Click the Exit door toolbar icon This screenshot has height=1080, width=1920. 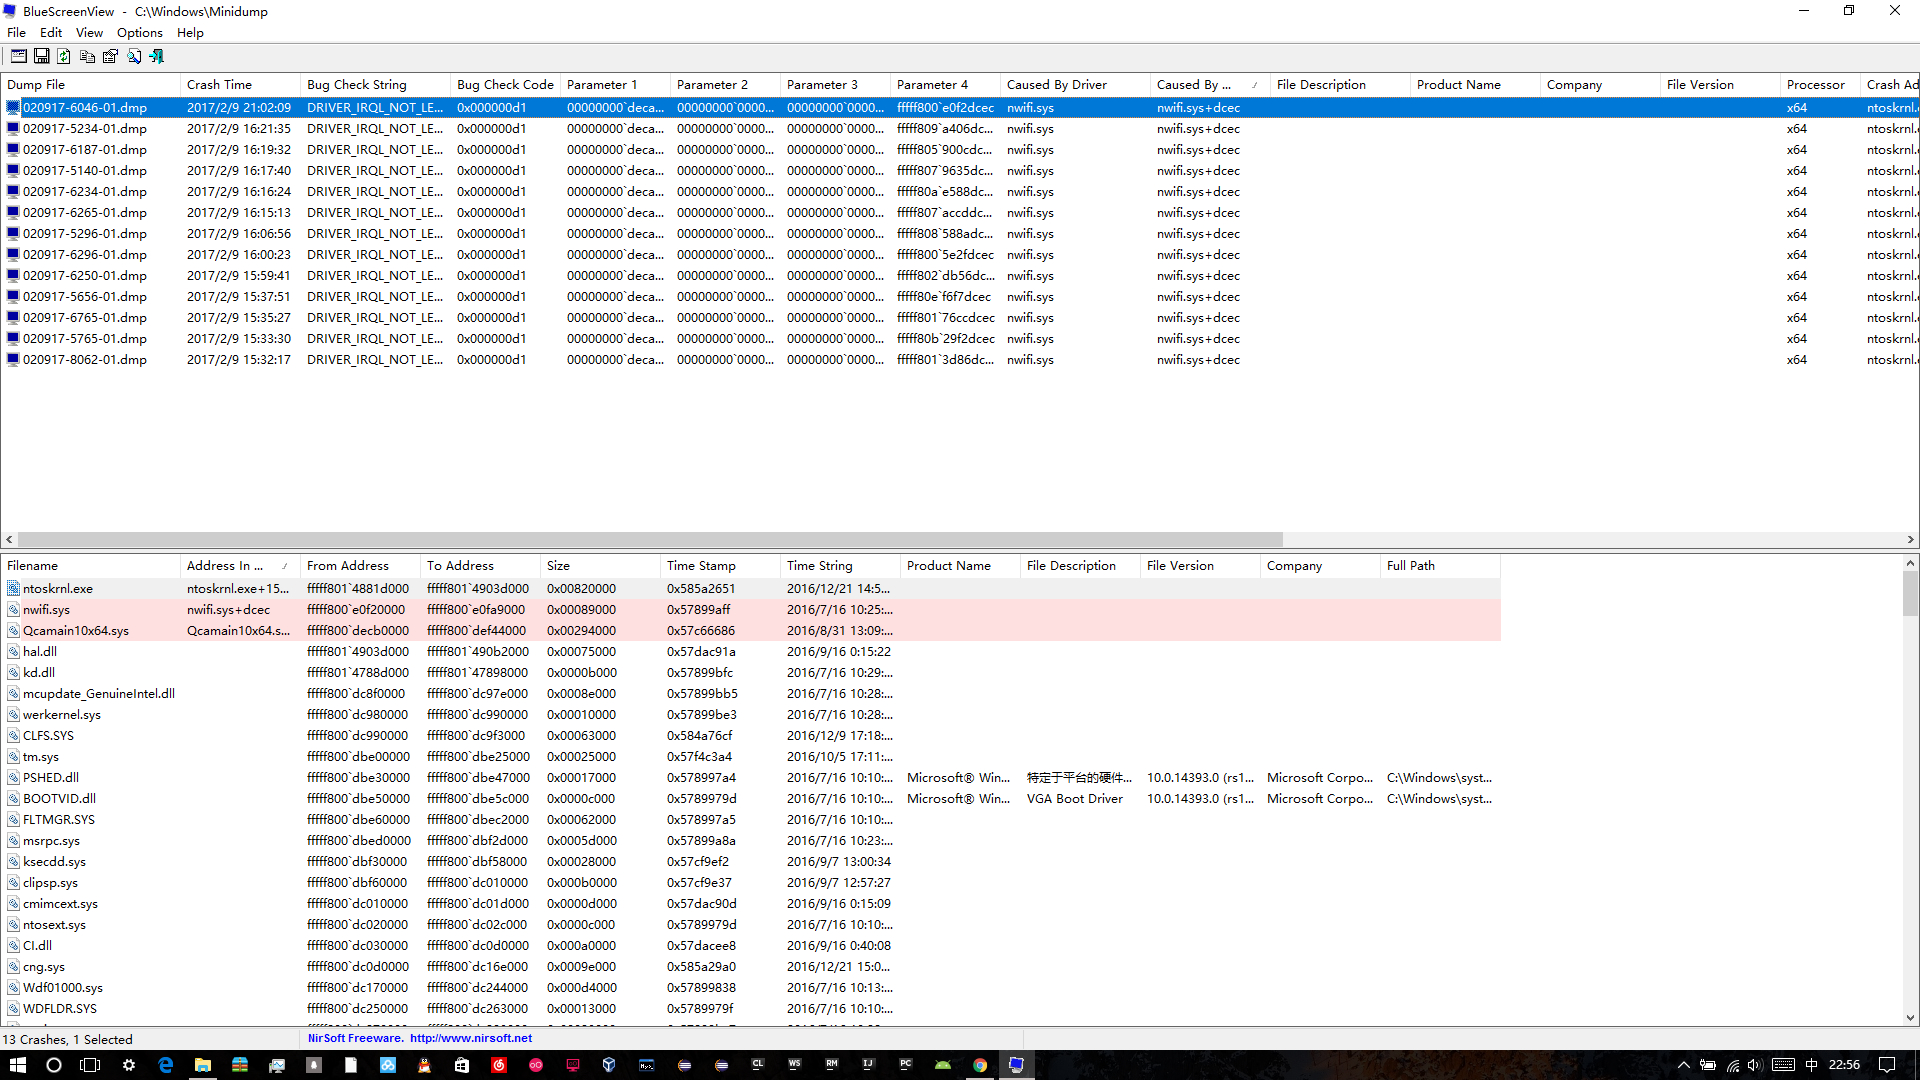pos(157,57)
